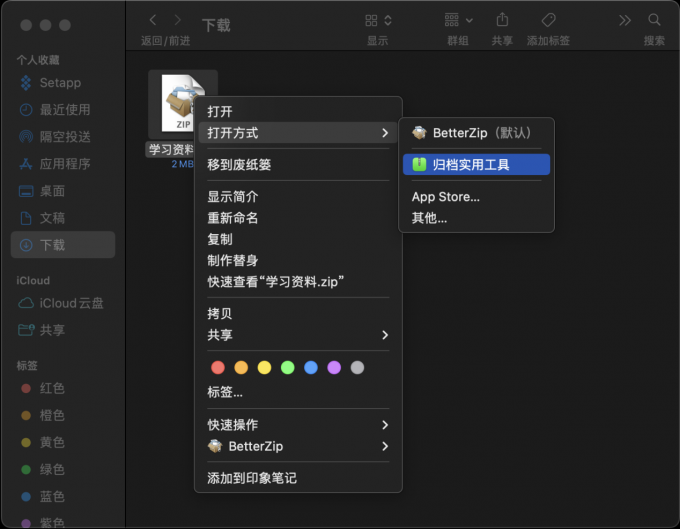The image size is (680, 529).
Task: Apply the orange tag color dot
Action: click(241, 368)
